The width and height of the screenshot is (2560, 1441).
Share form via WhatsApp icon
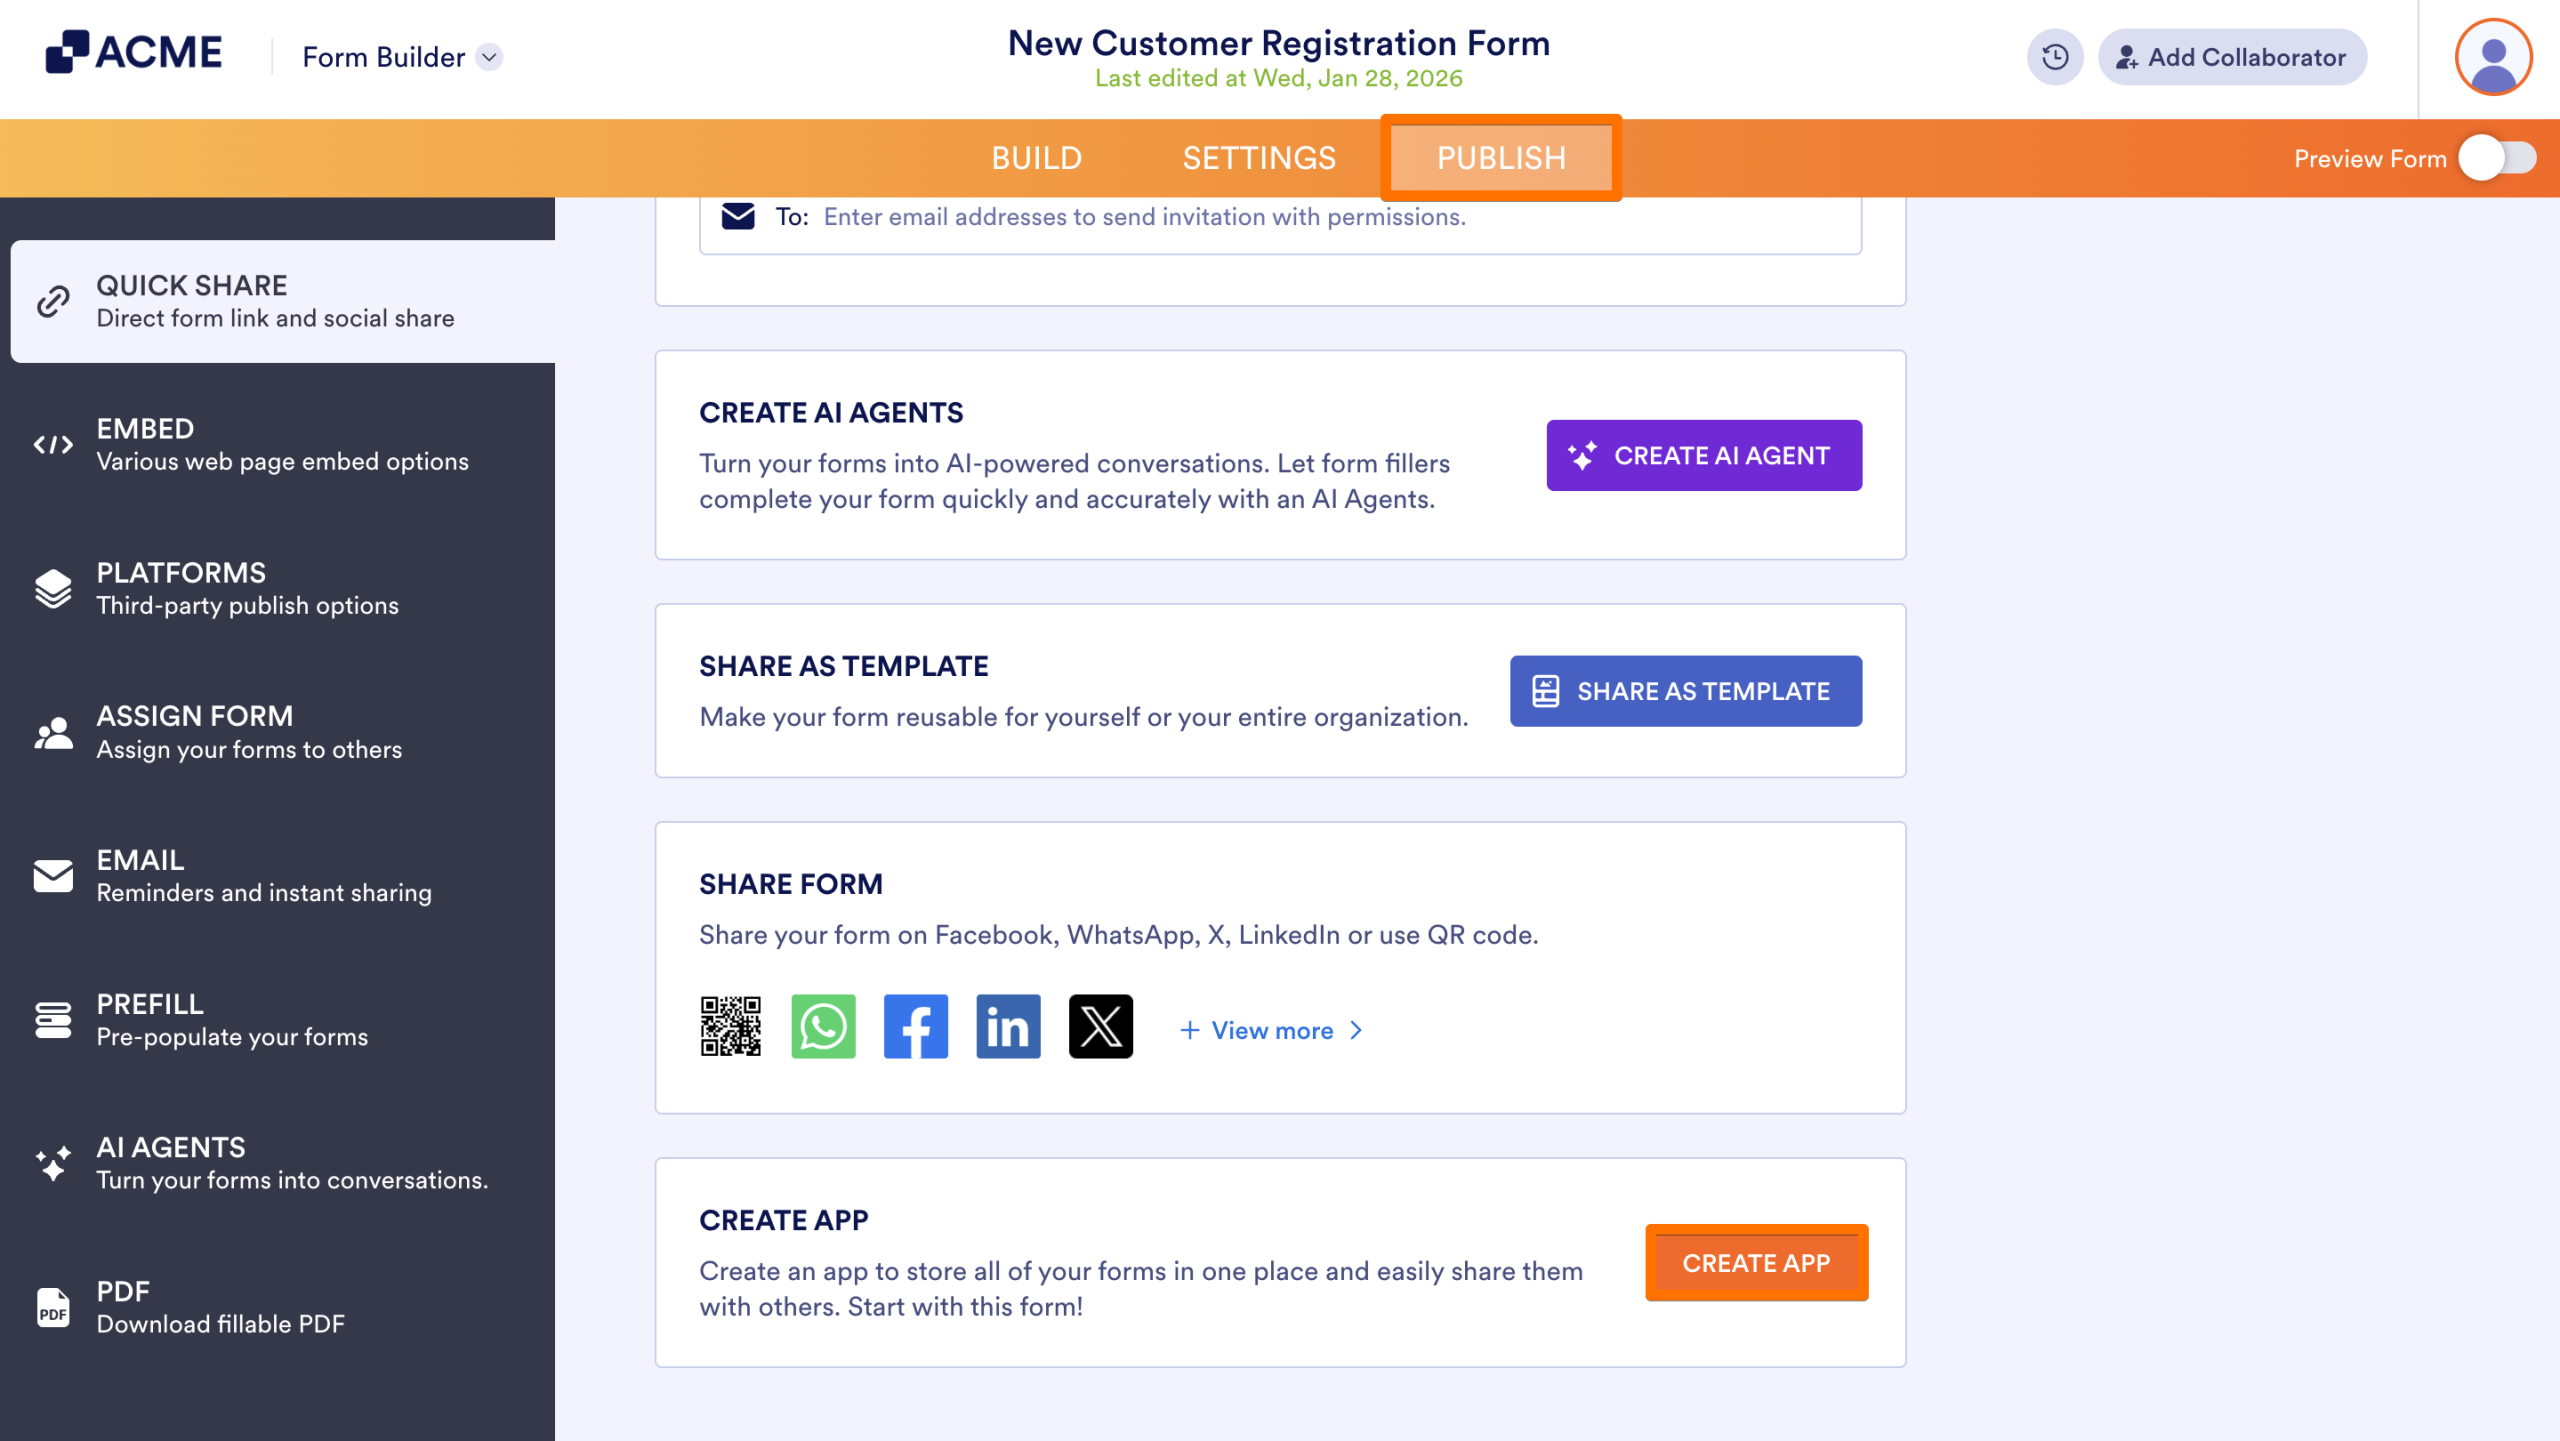[x=823, y=1027]
